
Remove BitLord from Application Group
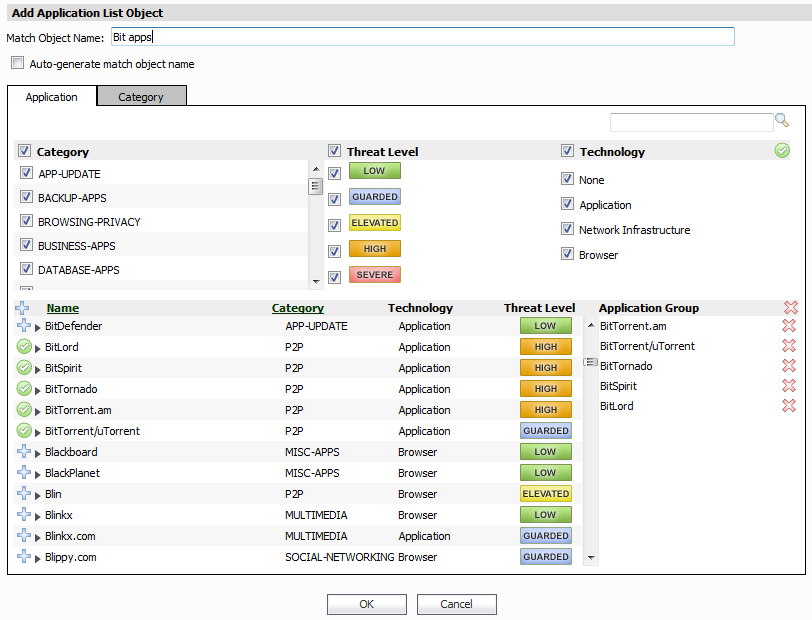[789, 406]
